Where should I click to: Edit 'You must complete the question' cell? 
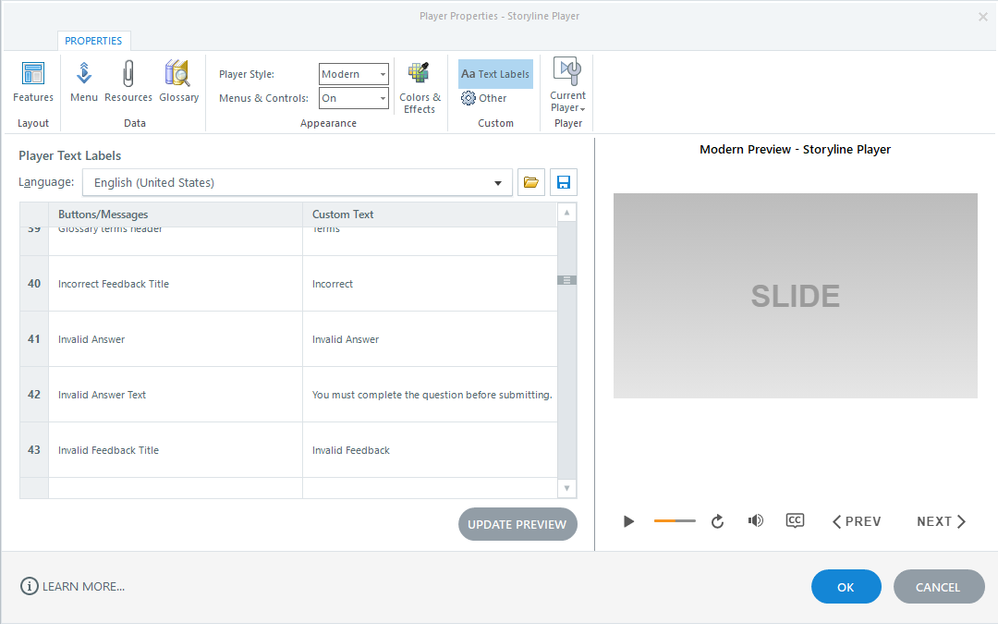click(430, 394)
